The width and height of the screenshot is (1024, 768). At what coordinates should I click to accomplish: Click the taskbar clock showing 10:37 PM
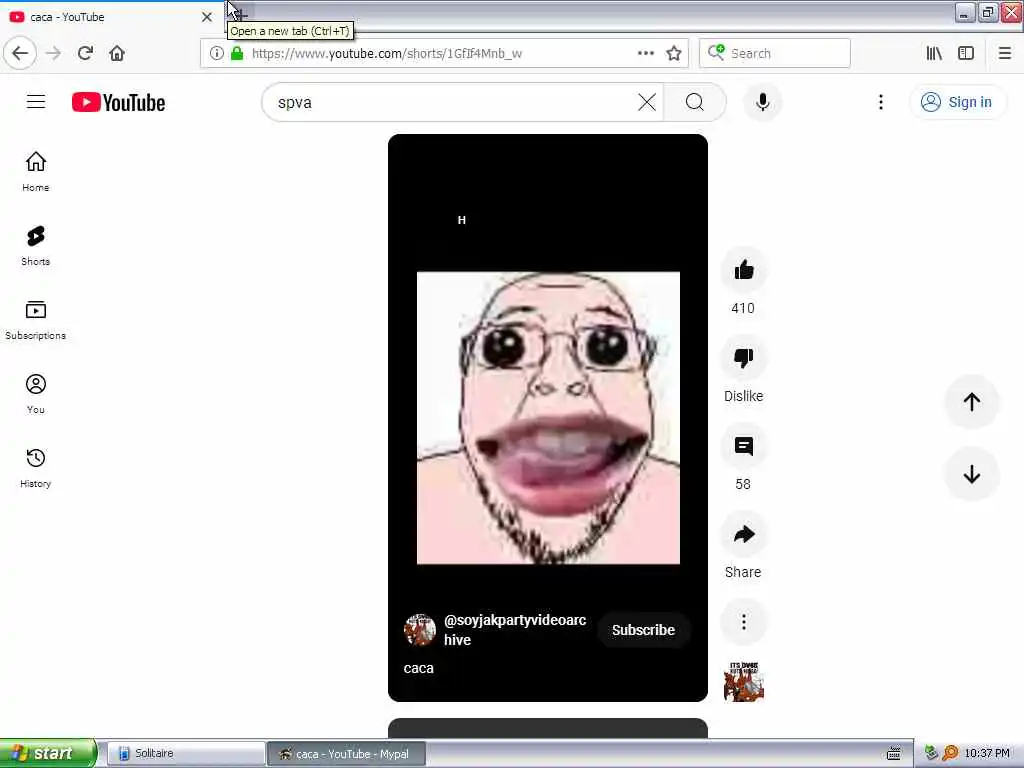pyautogui.click(x=987, y=754)
